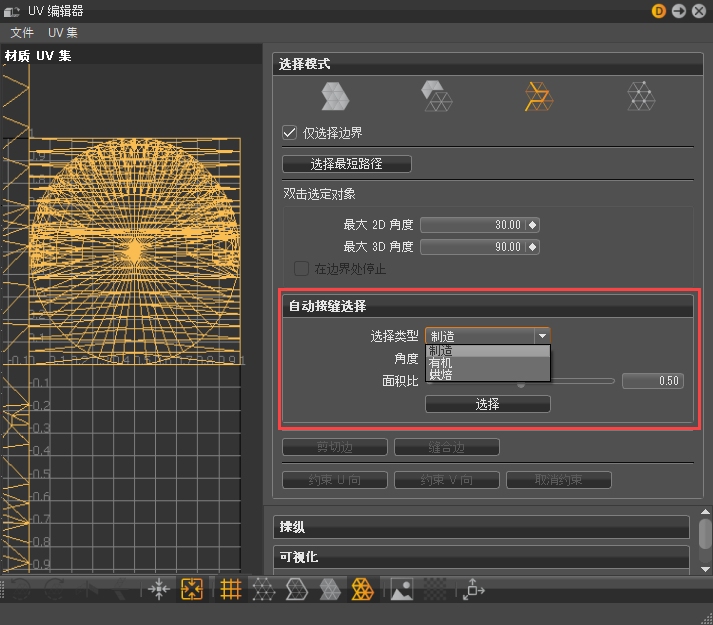Open the 选择类型 dropdown arrow

542,336
